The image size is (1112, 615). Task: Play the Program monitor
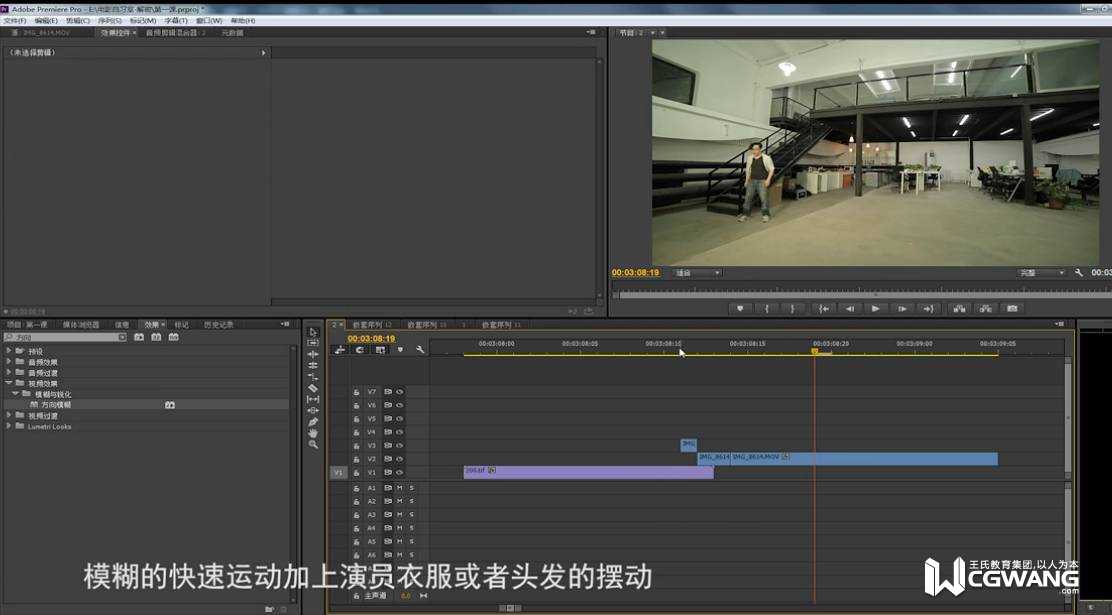pos(876,309)
